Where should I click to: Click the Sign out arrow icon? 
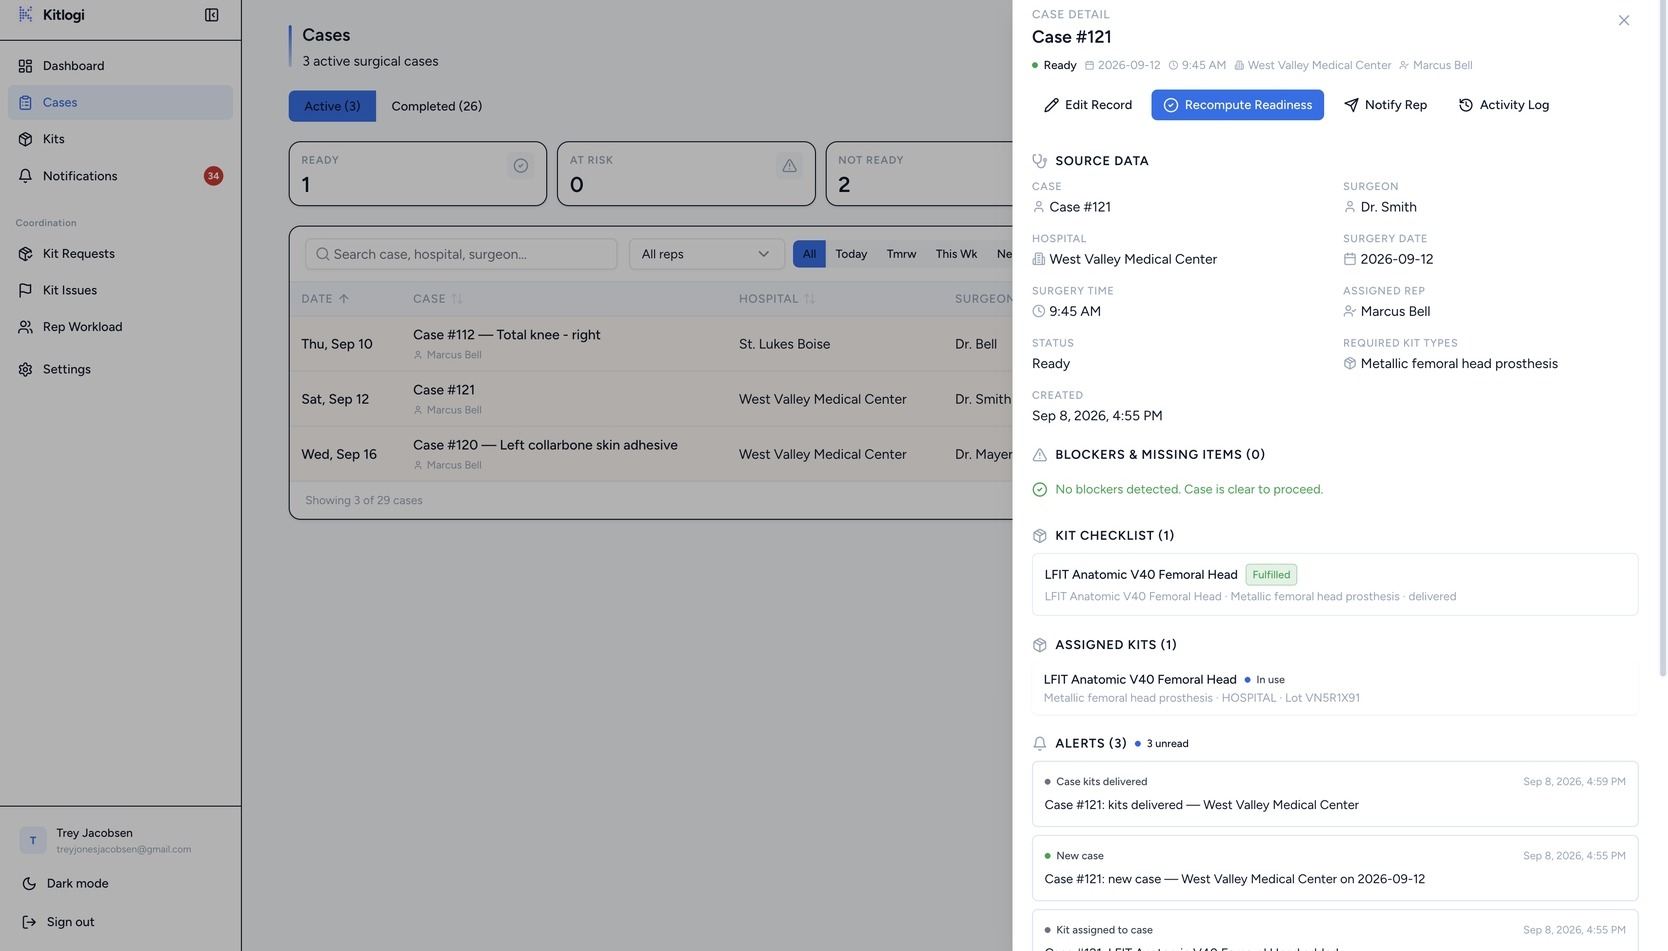coord(29,922)
